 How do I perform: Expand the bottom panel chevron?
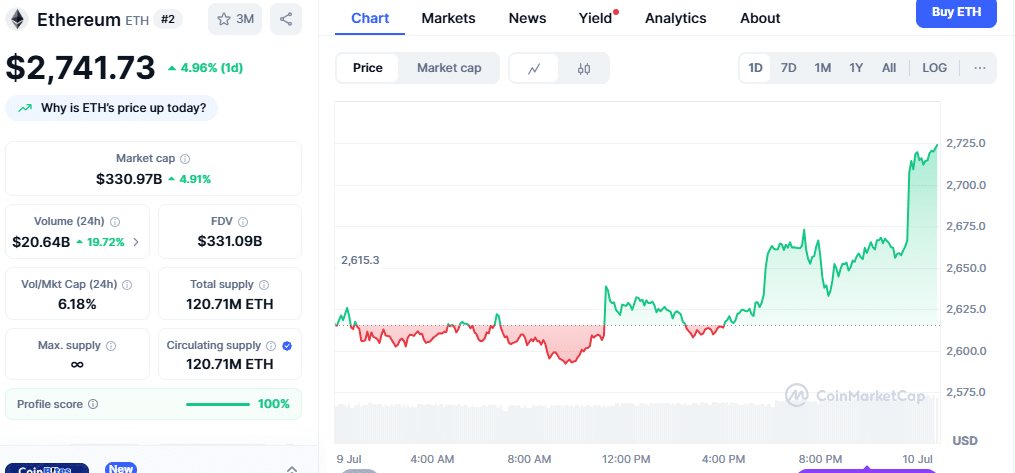(x=292, y=468)
